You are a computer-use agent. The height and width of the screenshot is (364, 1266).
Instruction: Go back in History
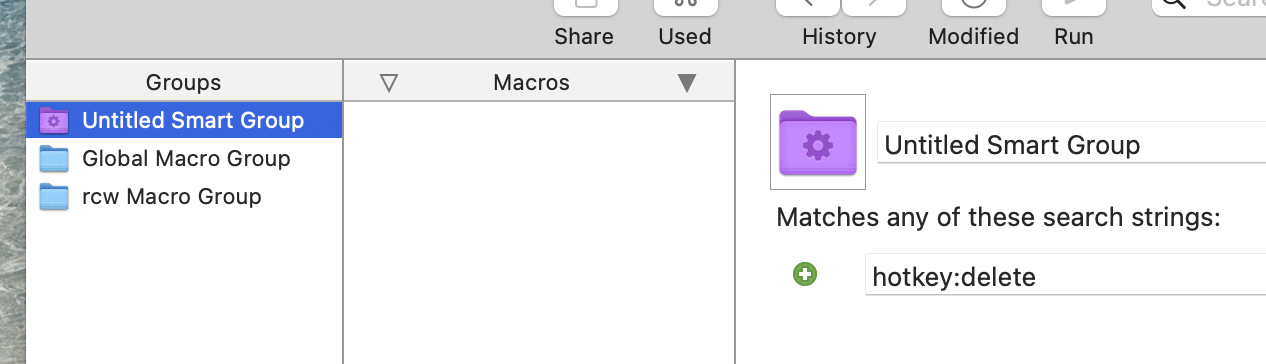pyautogui.click(x=808, y=8)
